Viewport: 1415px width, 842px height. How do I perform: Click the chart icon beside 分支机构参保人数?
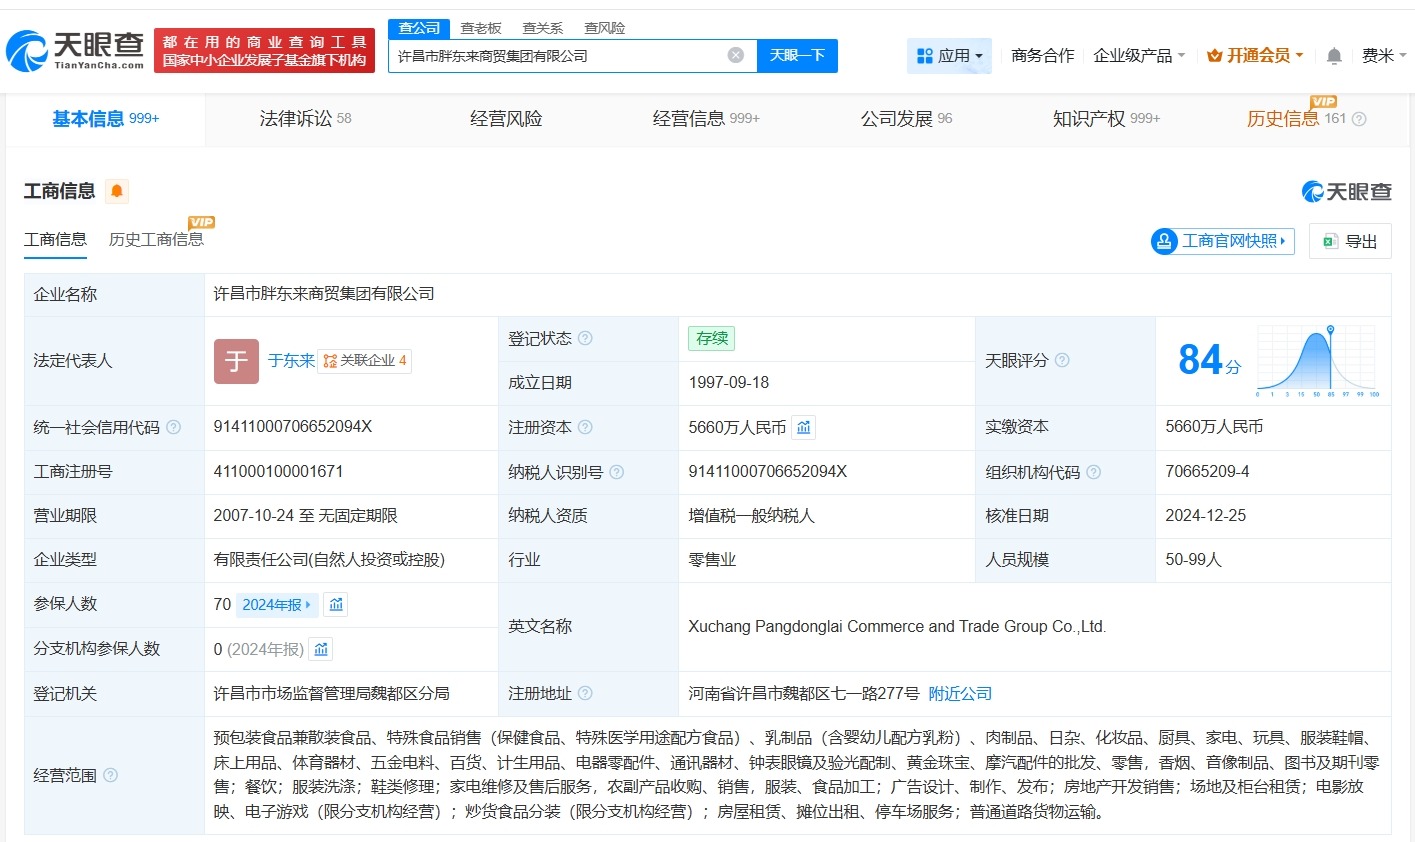[x=320, y=648]
